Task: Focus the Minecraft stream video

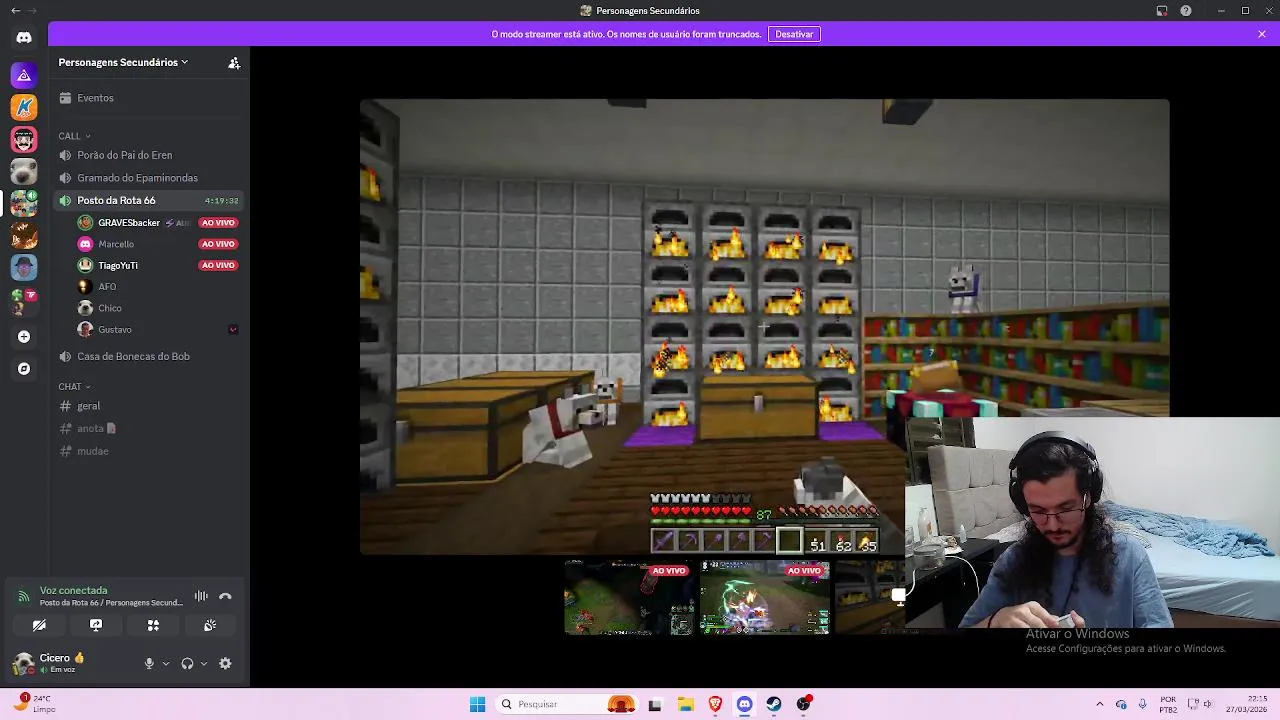Action: tap(764, 326)
